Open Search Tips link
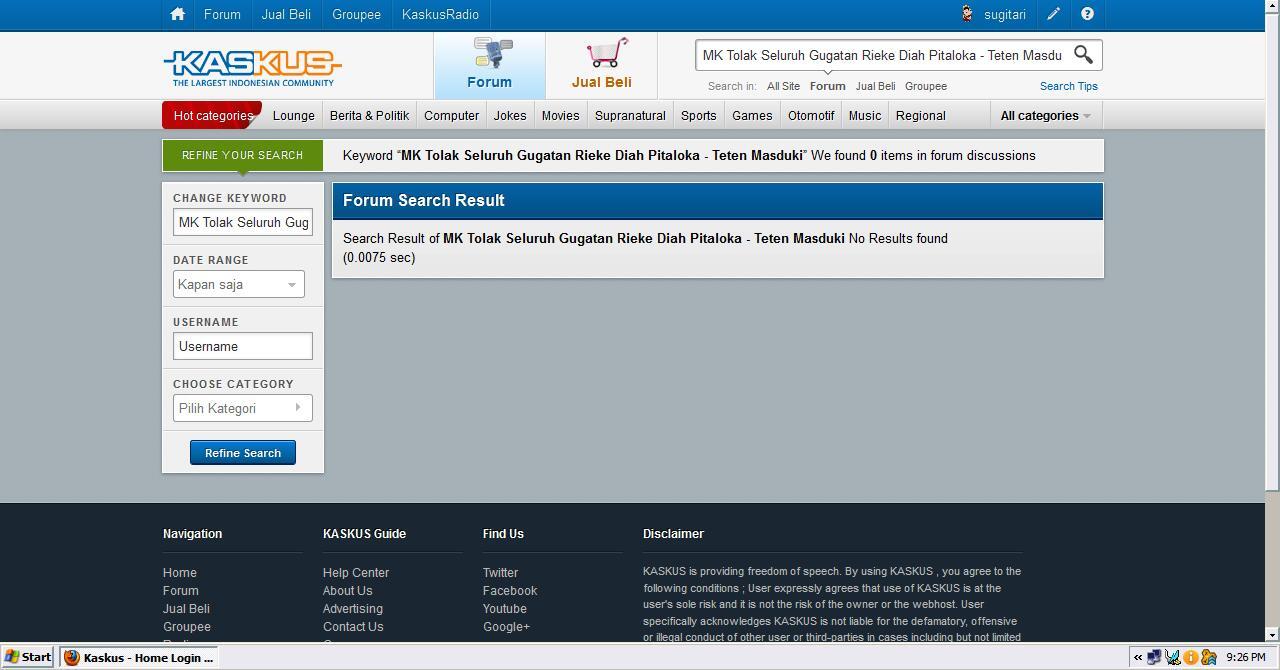The width and height of the screenshot is (1280, 670). 1068,86
